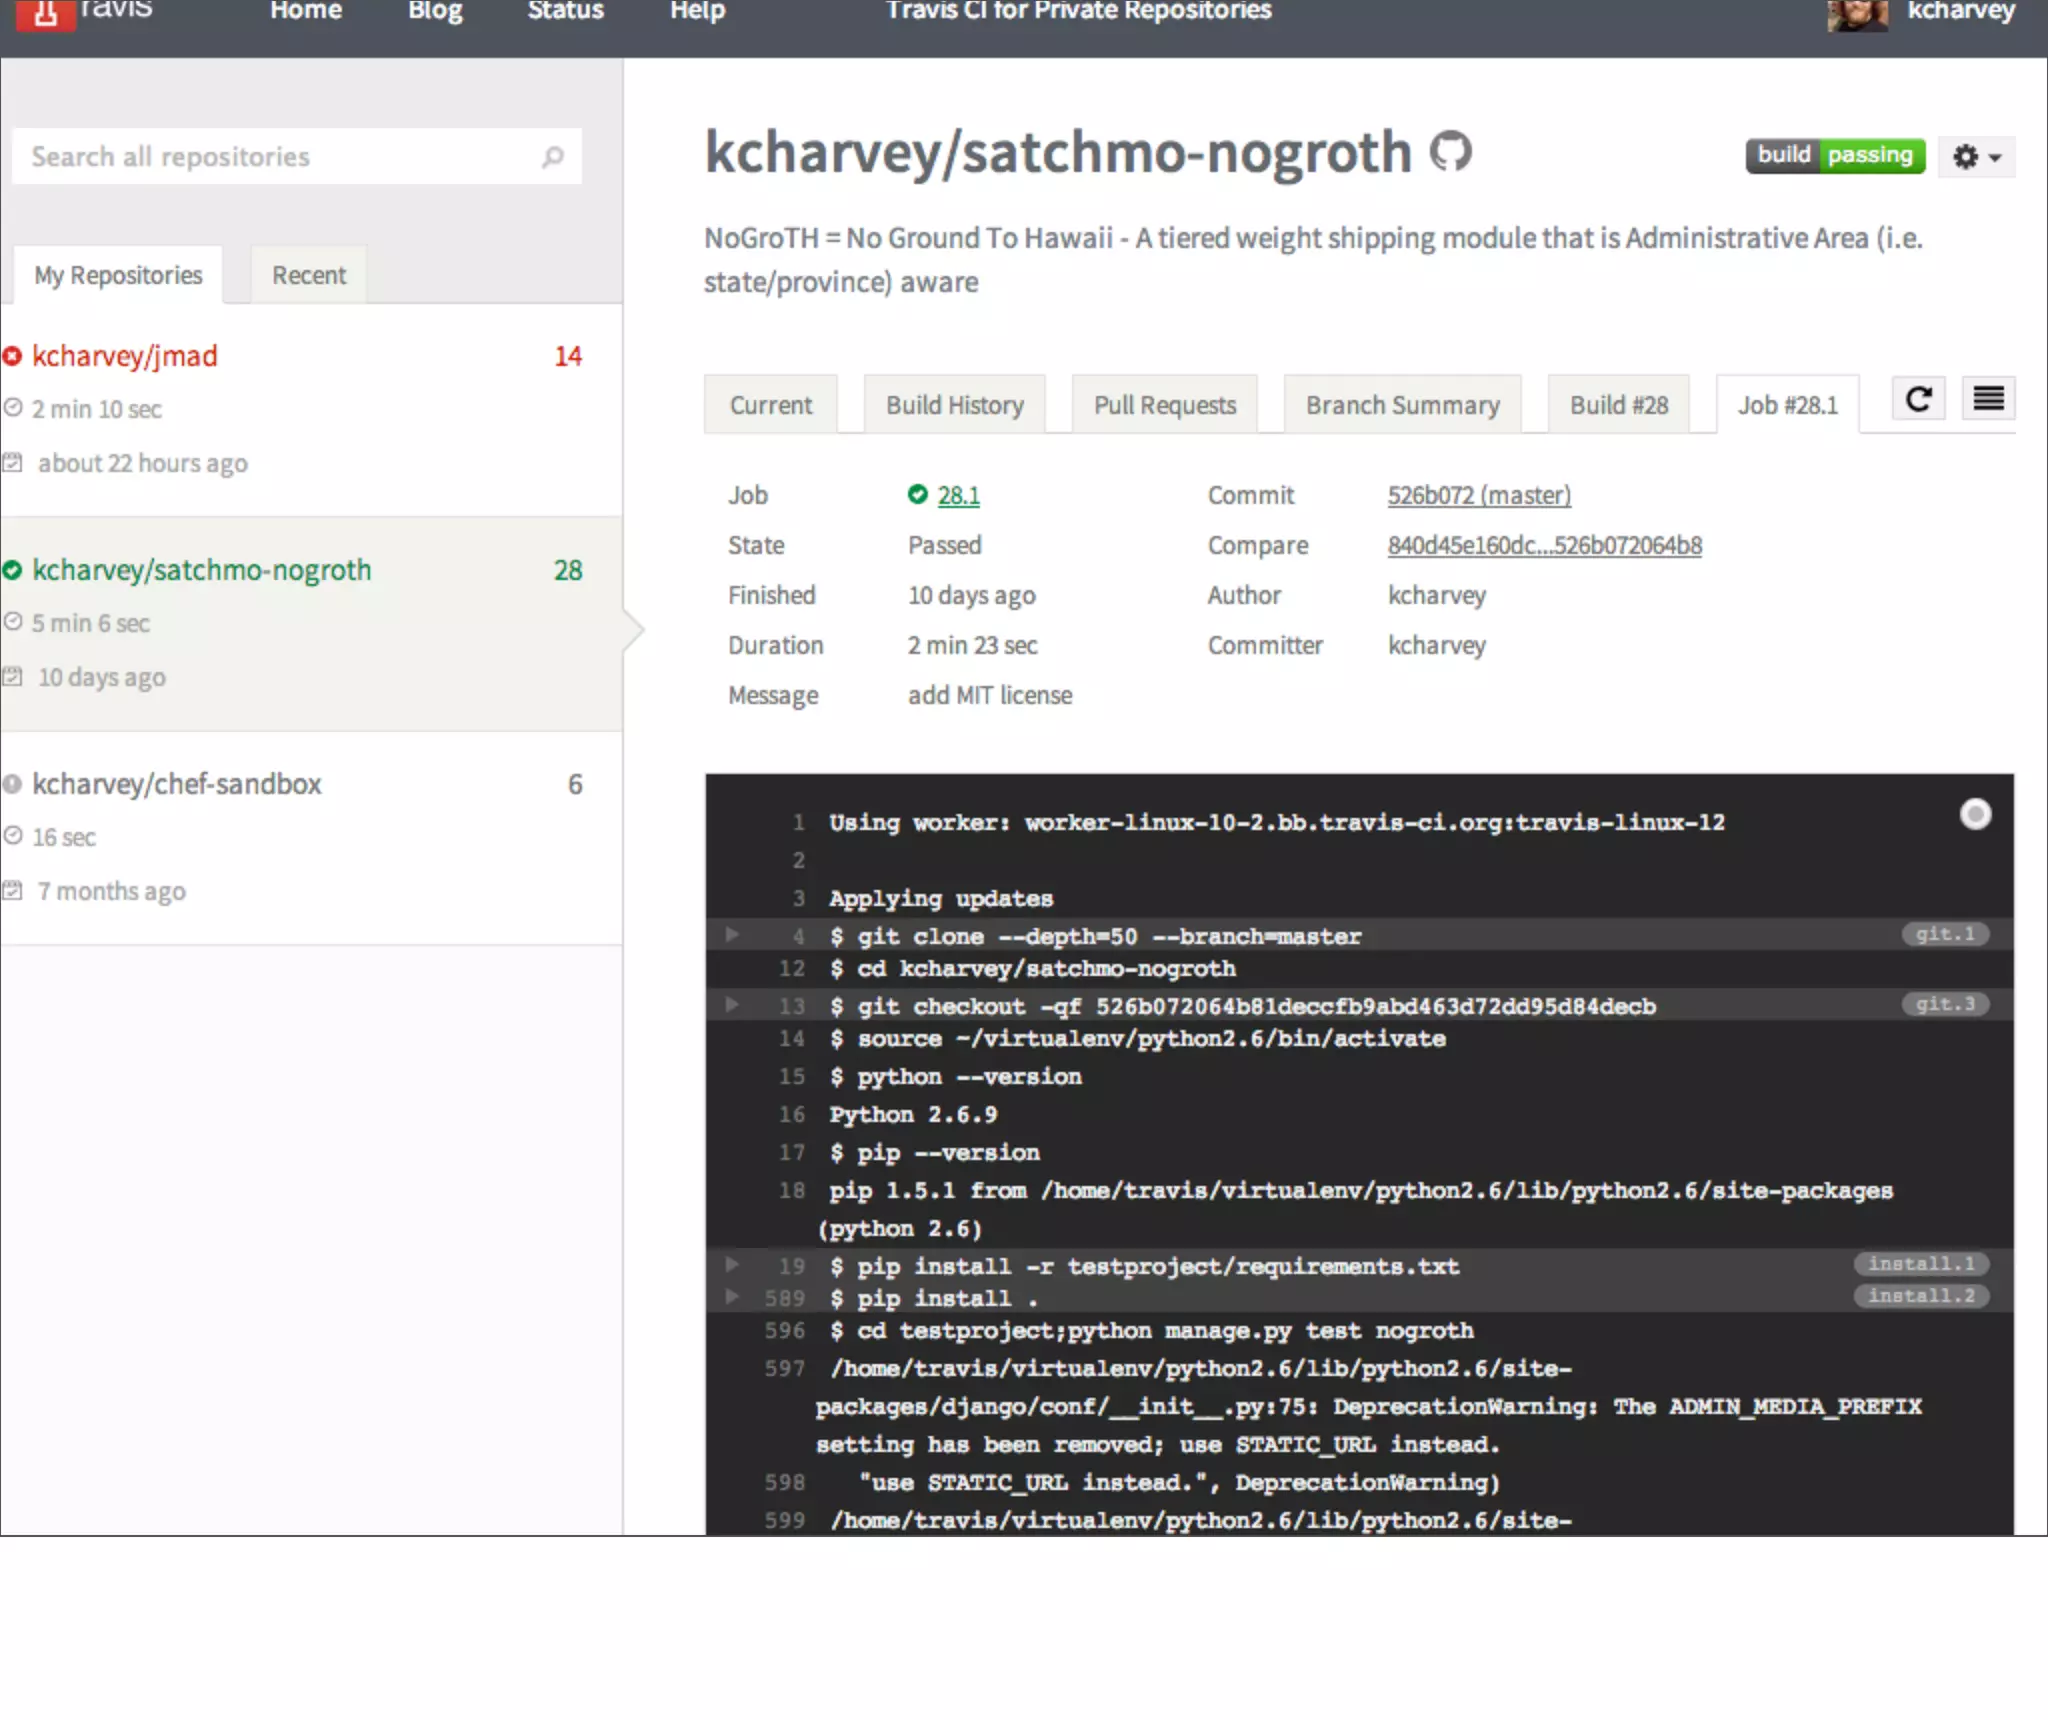The height and width of the screenshot is (1720, 2048).
Task: Open the GitHub icon next to satchmo-nogroth
Action: pyautogui.click(x=1450, y=152)
